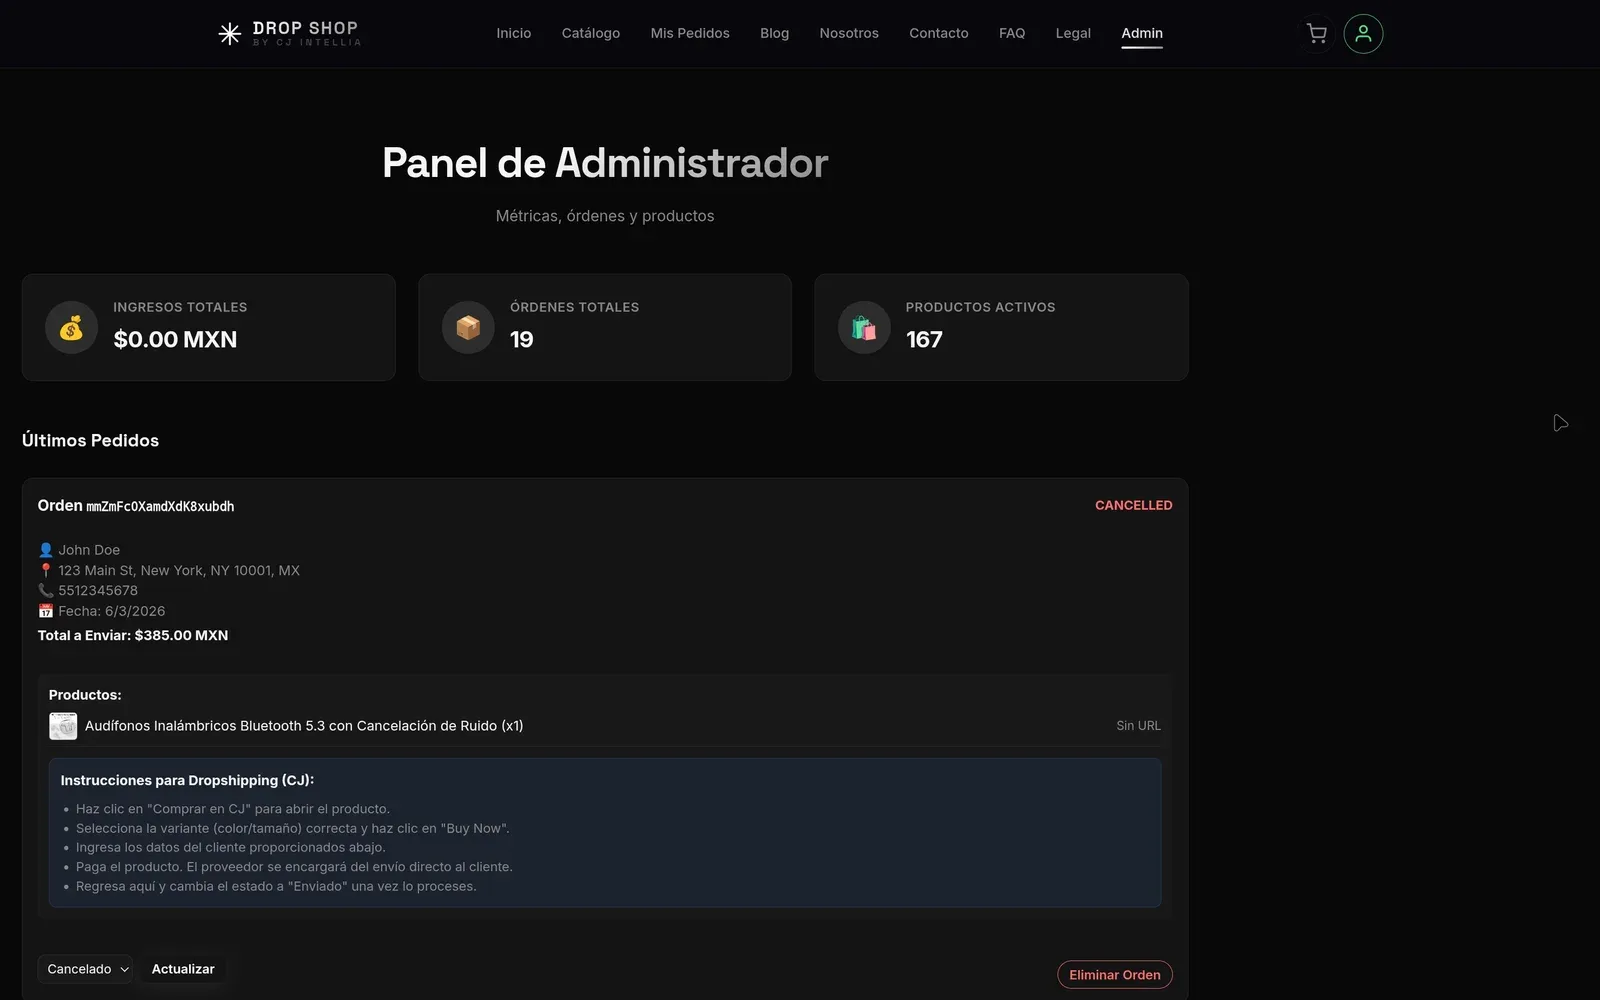Click the Panel de Administrador title
Screen dimensions: 1600x1000
coord(605,163)
